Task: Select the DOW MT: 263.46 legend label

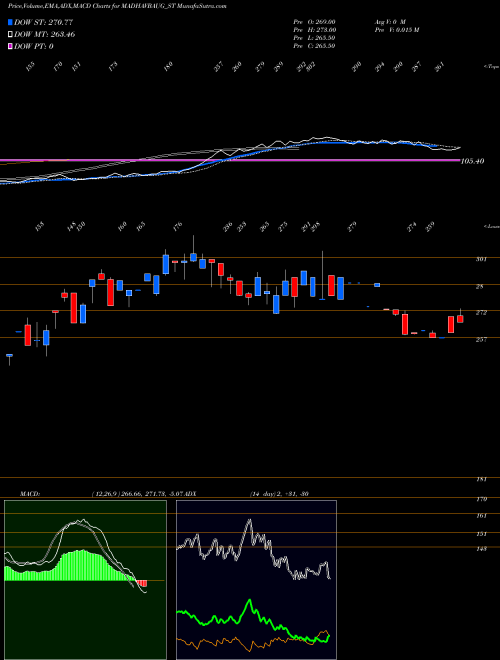Action: point(45,35)
